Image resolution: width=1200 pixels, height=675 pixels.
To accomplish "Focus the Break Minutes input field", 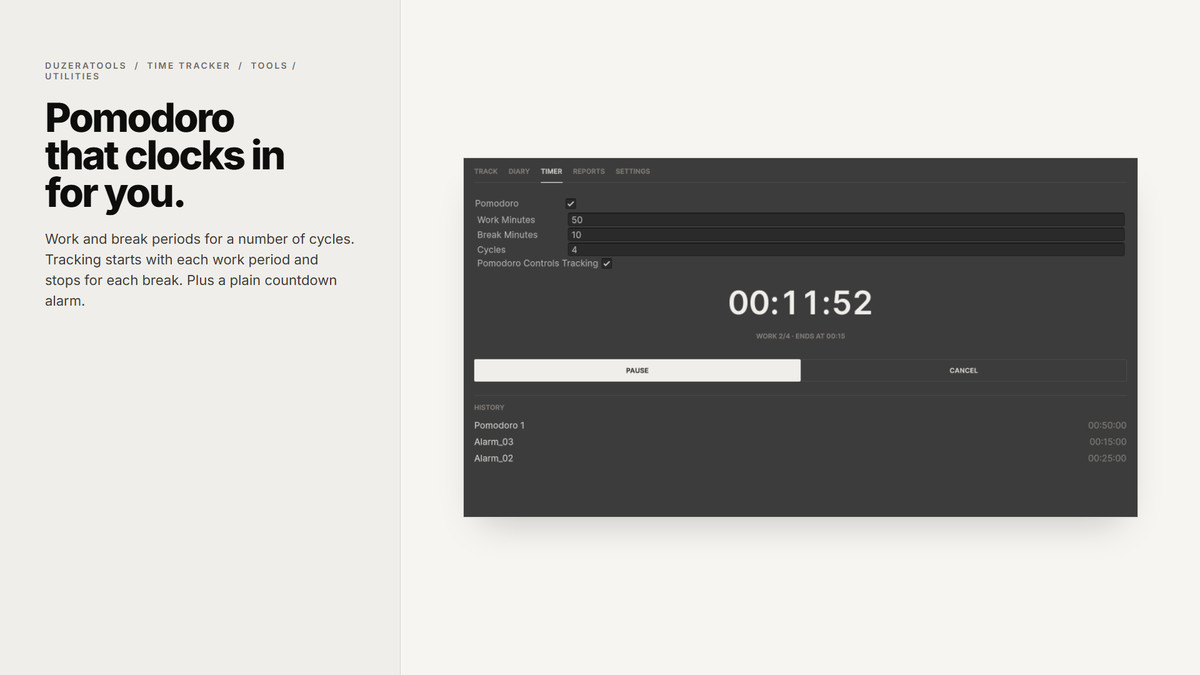I will point(846,235).
